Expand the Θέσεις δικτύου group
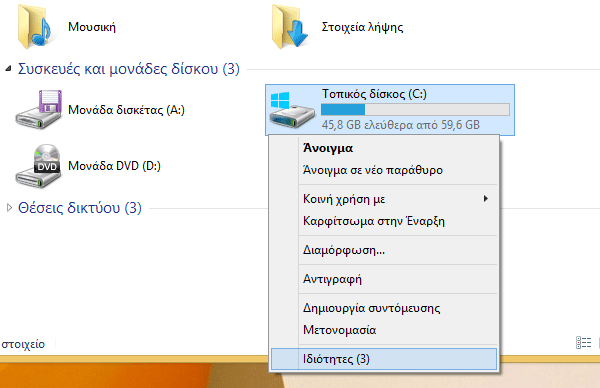The image size is (600, 388). [9, 207]
